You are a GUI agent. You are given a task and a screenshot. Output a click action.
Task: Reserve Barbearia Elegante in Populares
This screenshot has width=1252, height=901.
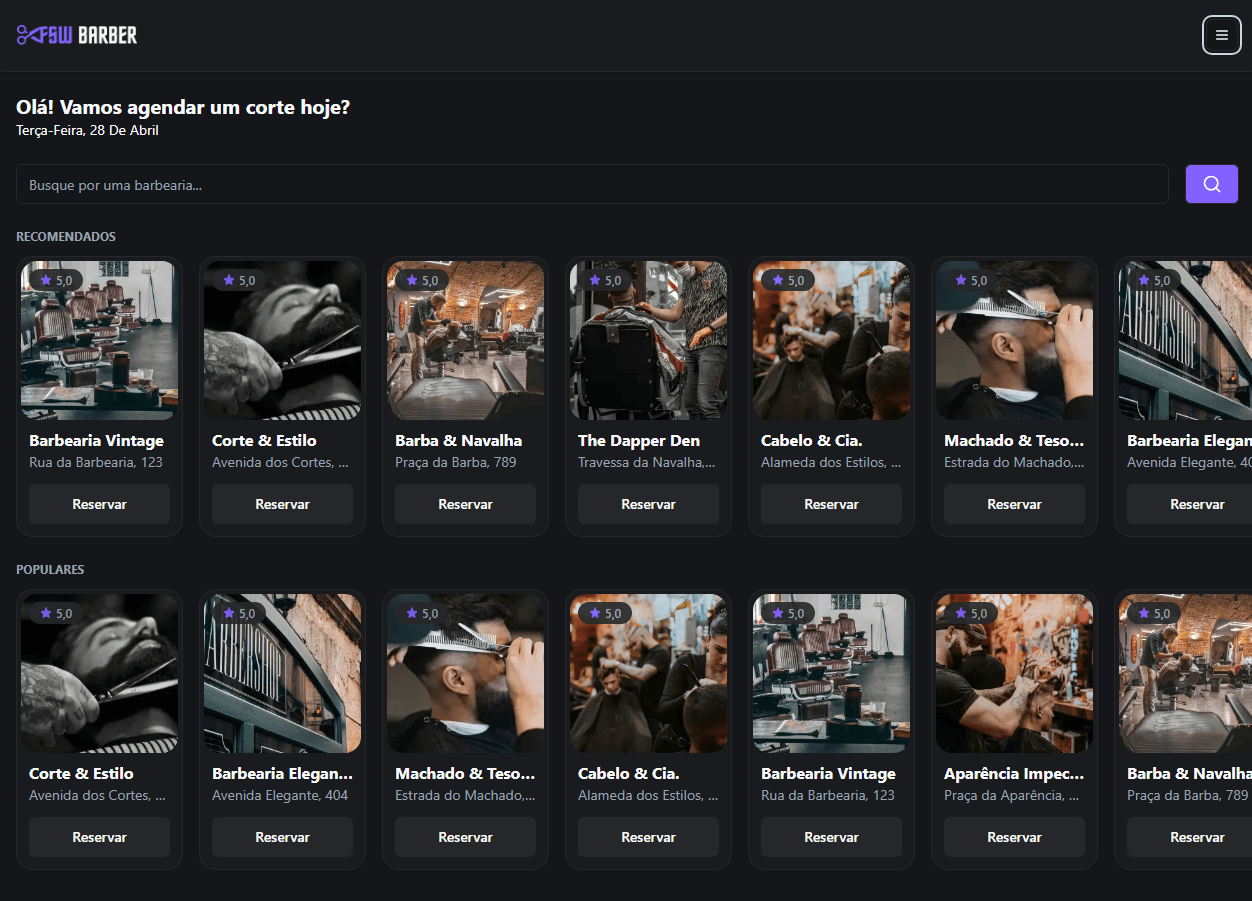coord(282,837)
